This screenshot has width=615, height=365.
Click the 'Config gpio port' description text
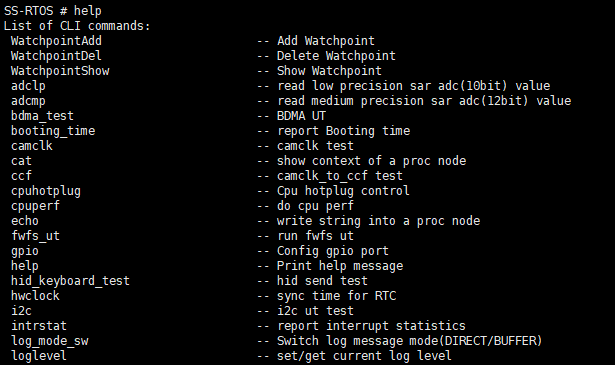click(333, 251)
